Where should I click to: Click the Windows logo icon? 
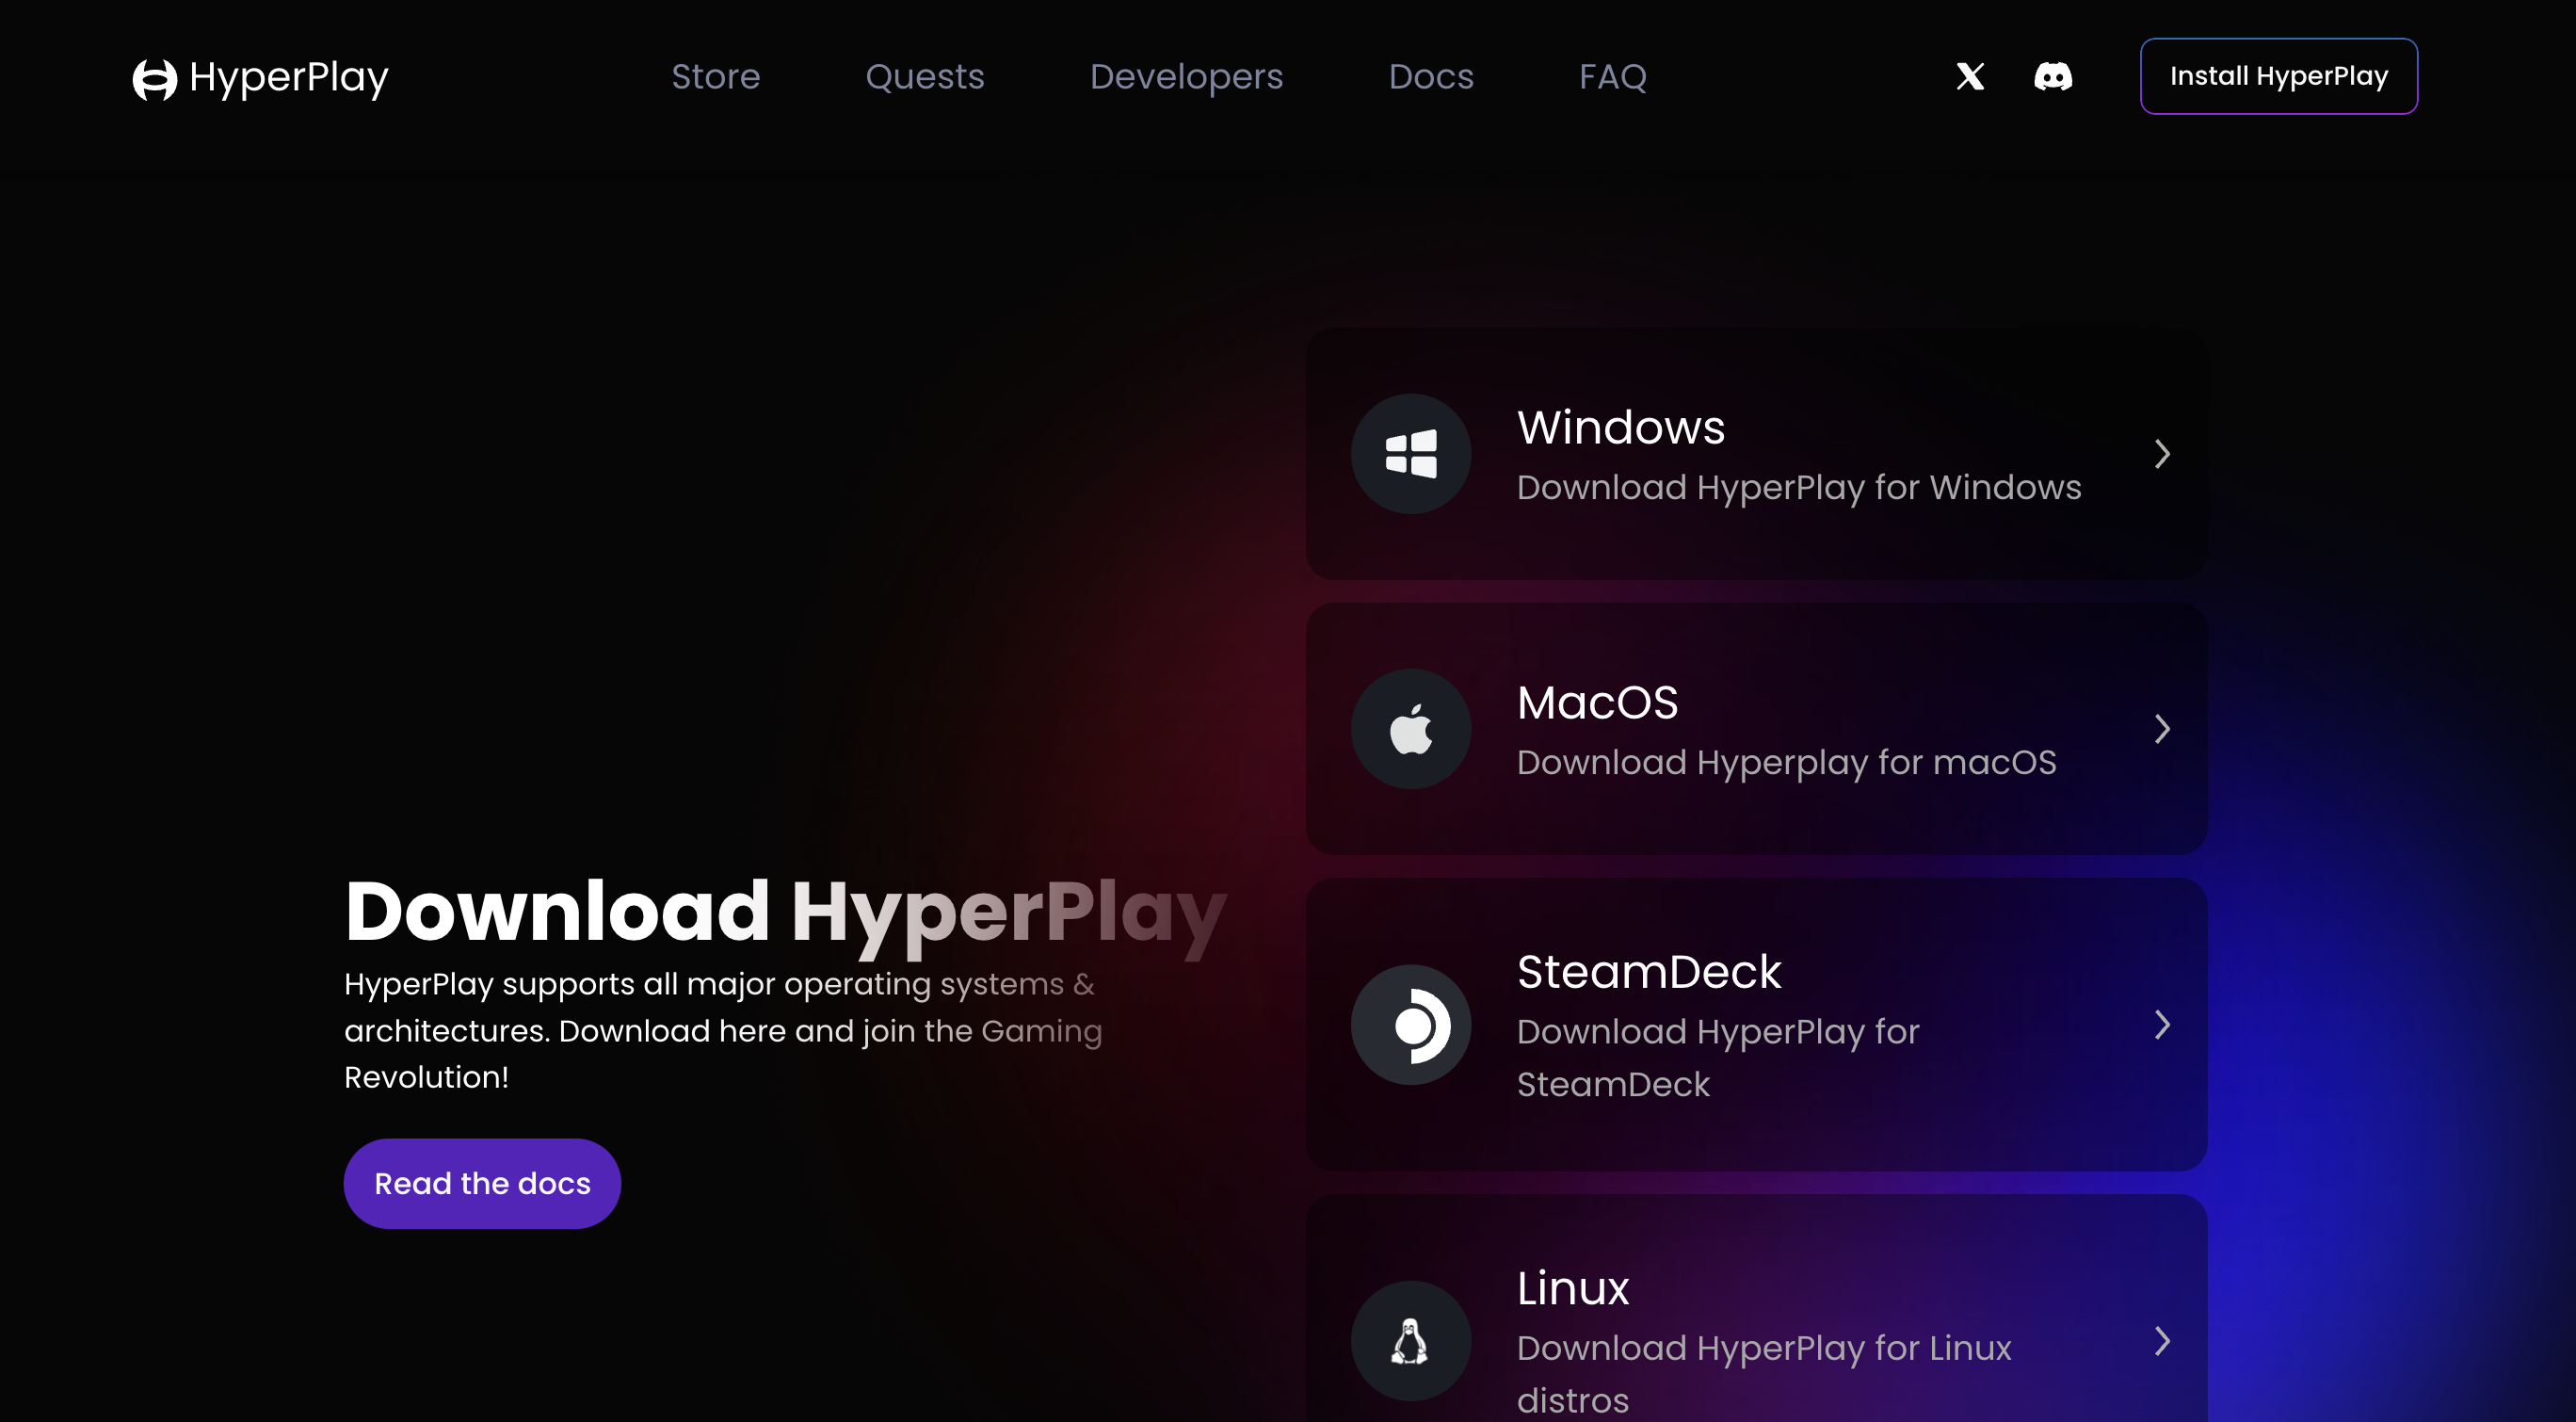point(1411,454)
